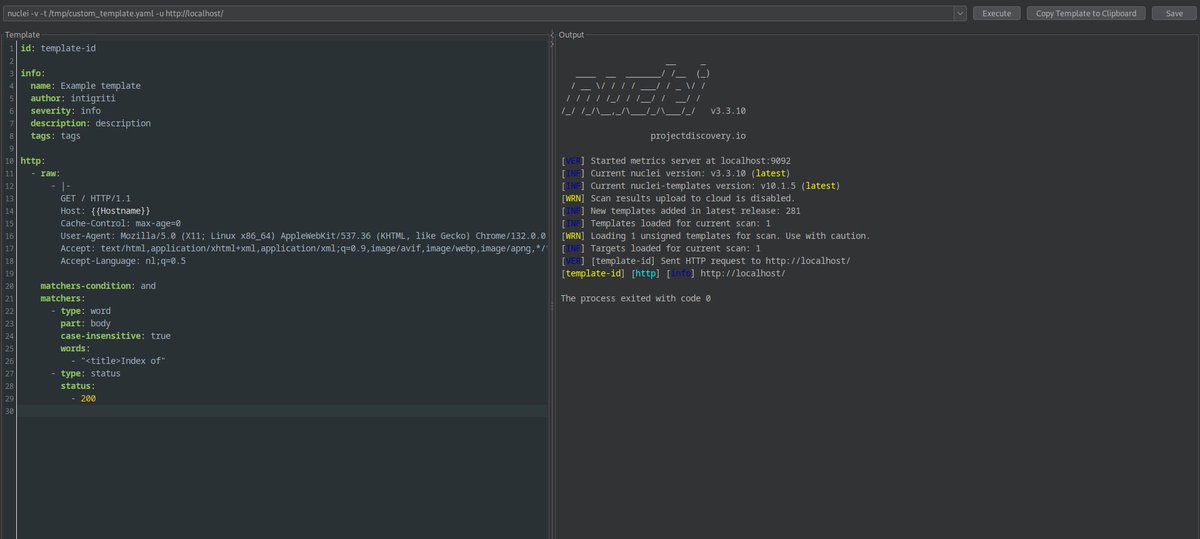Image resolution: width=1200 pixels, height=539 pixels.
Task: Click the 'id: template-id' line in editor
Action: (x=59, y=48)
